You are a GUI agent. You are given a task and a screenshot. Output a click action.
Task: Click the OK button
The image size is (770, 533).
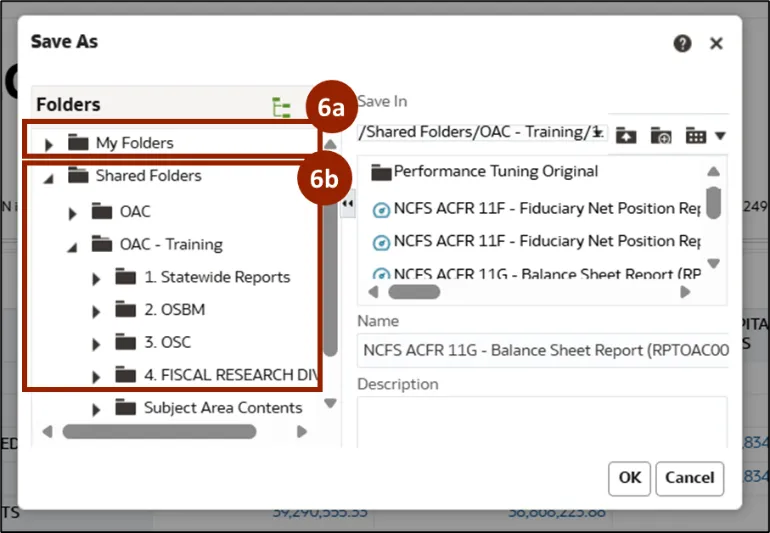[629, 478]
